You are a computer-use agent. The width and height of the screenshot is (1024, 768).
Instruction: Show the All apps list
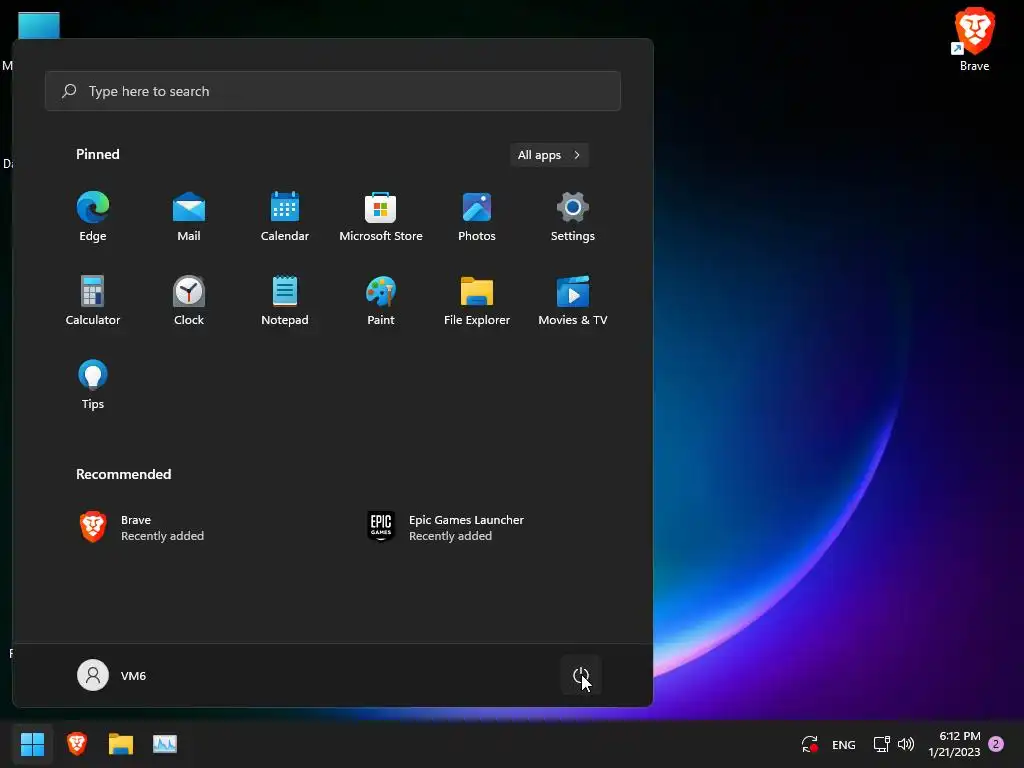click(x=549, y=155)
